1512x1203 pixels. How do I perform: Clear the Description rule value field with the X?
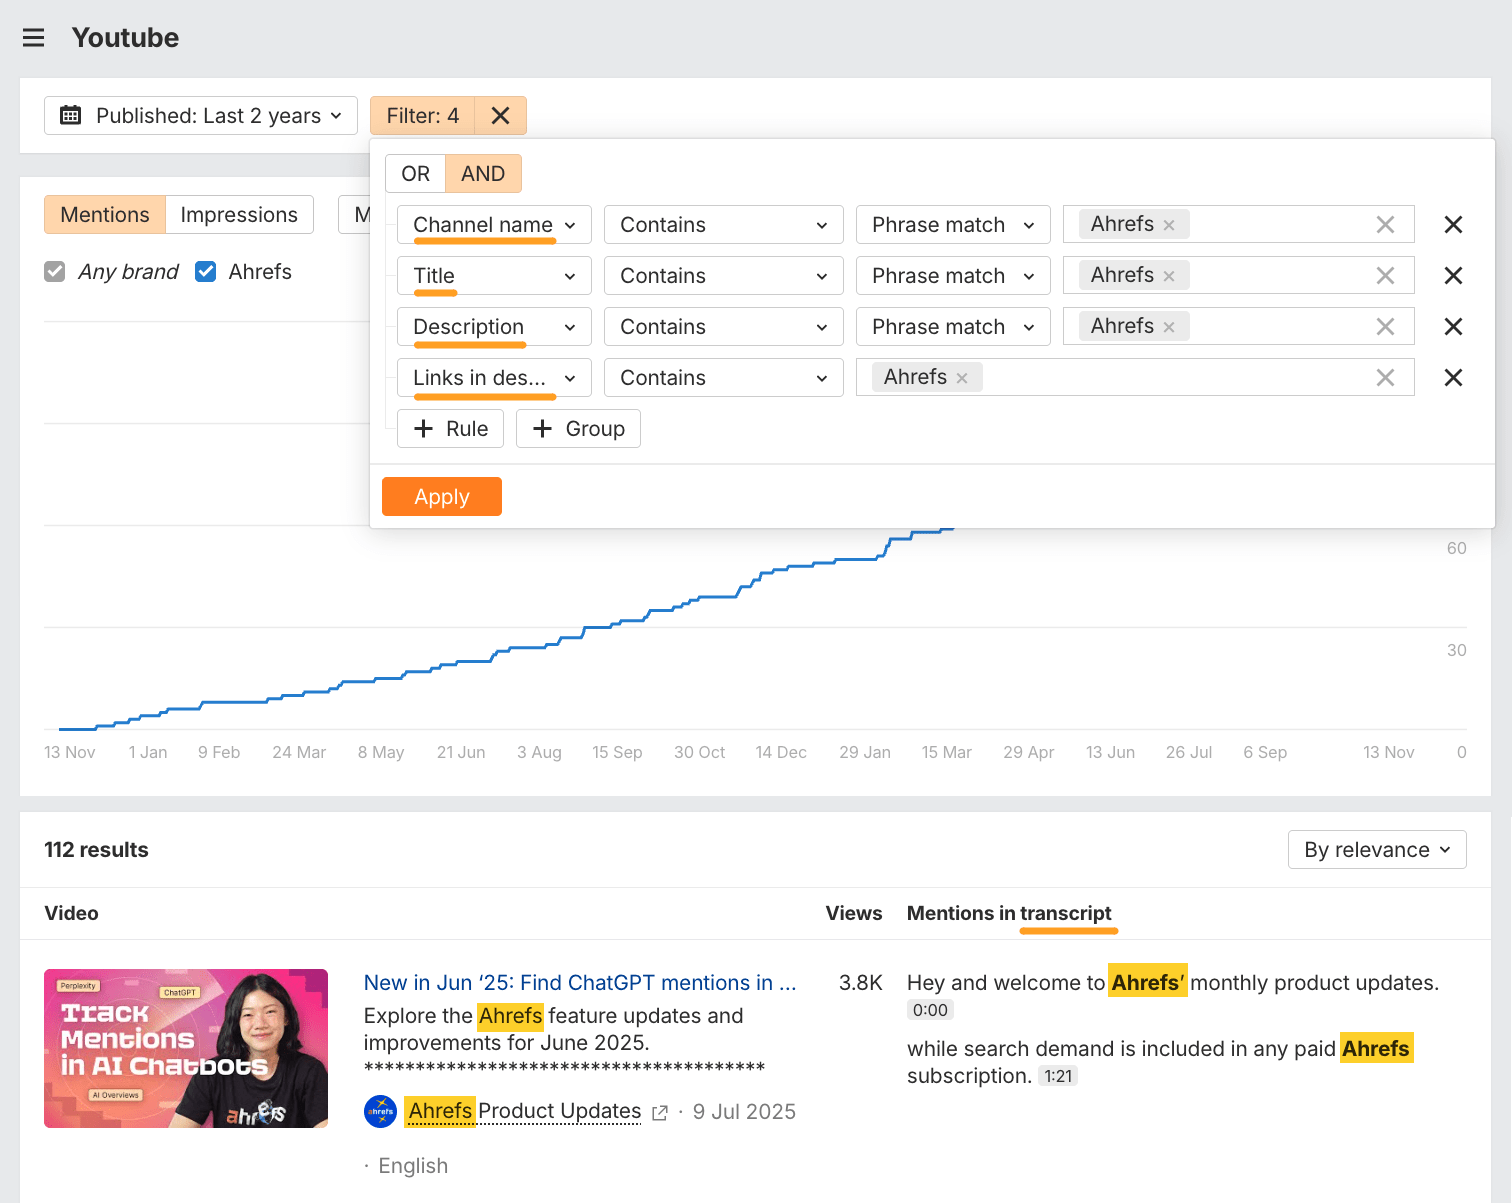(x=1385, y=326)
